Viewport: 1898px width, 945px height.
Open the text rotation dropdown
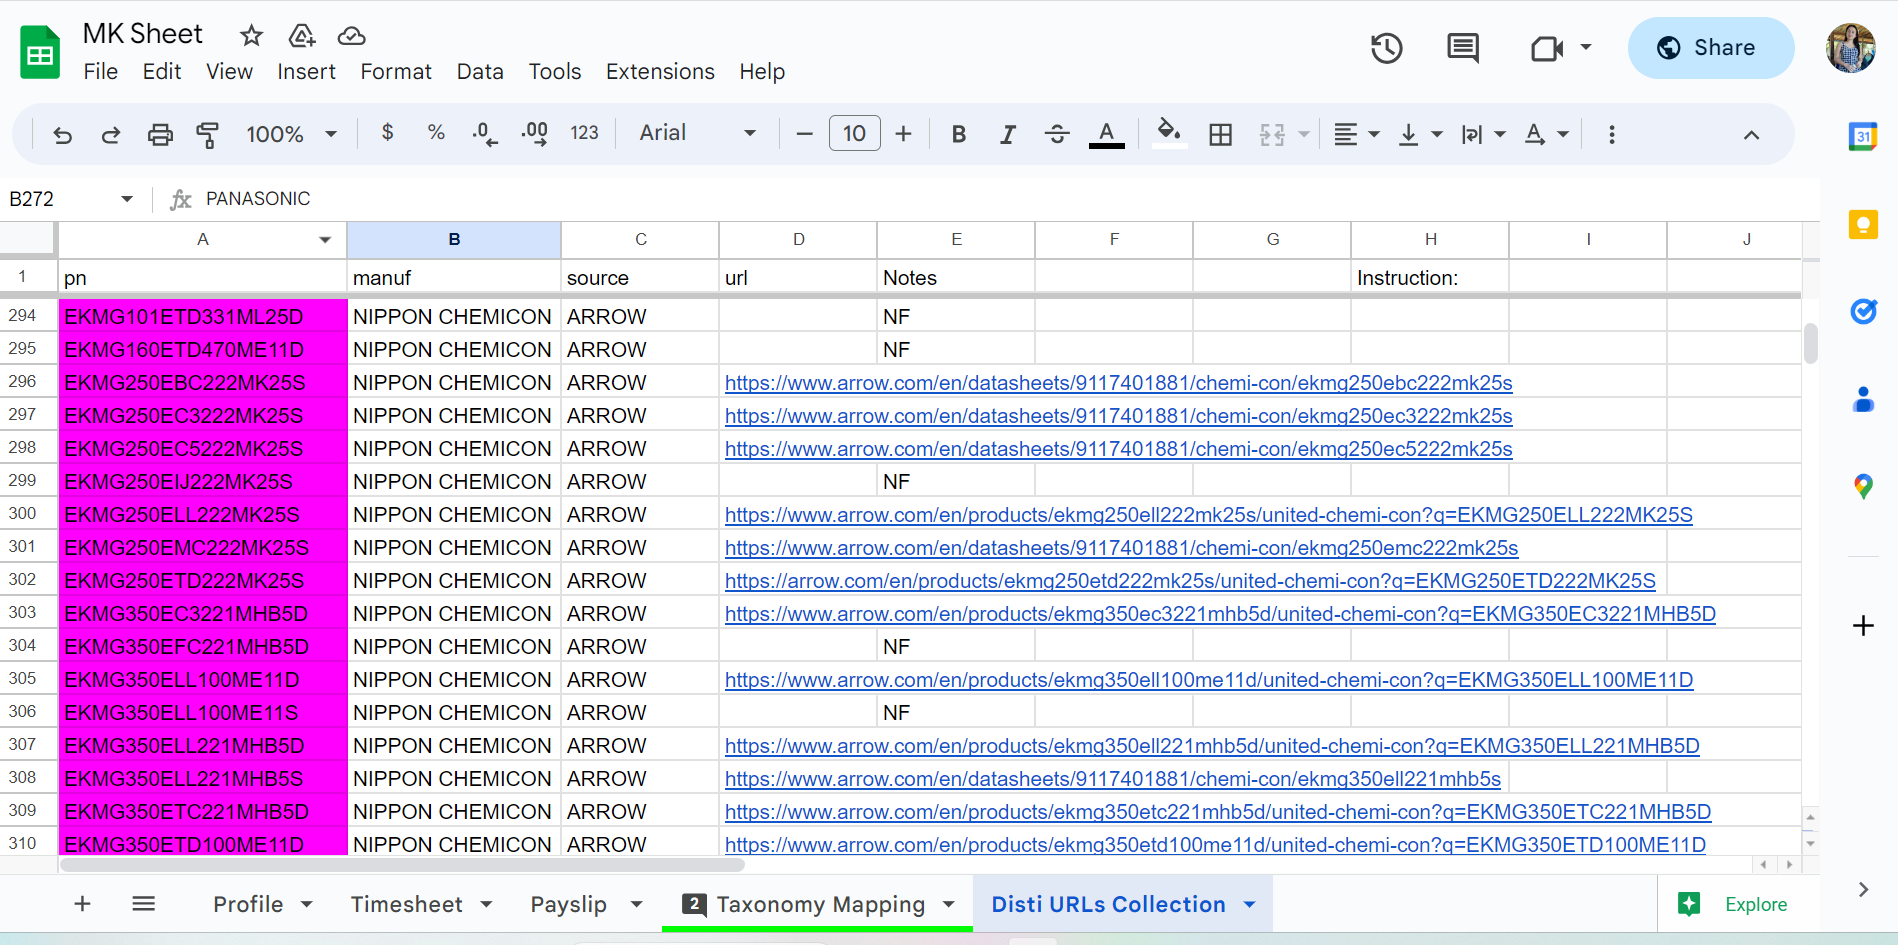[1546, 134]
